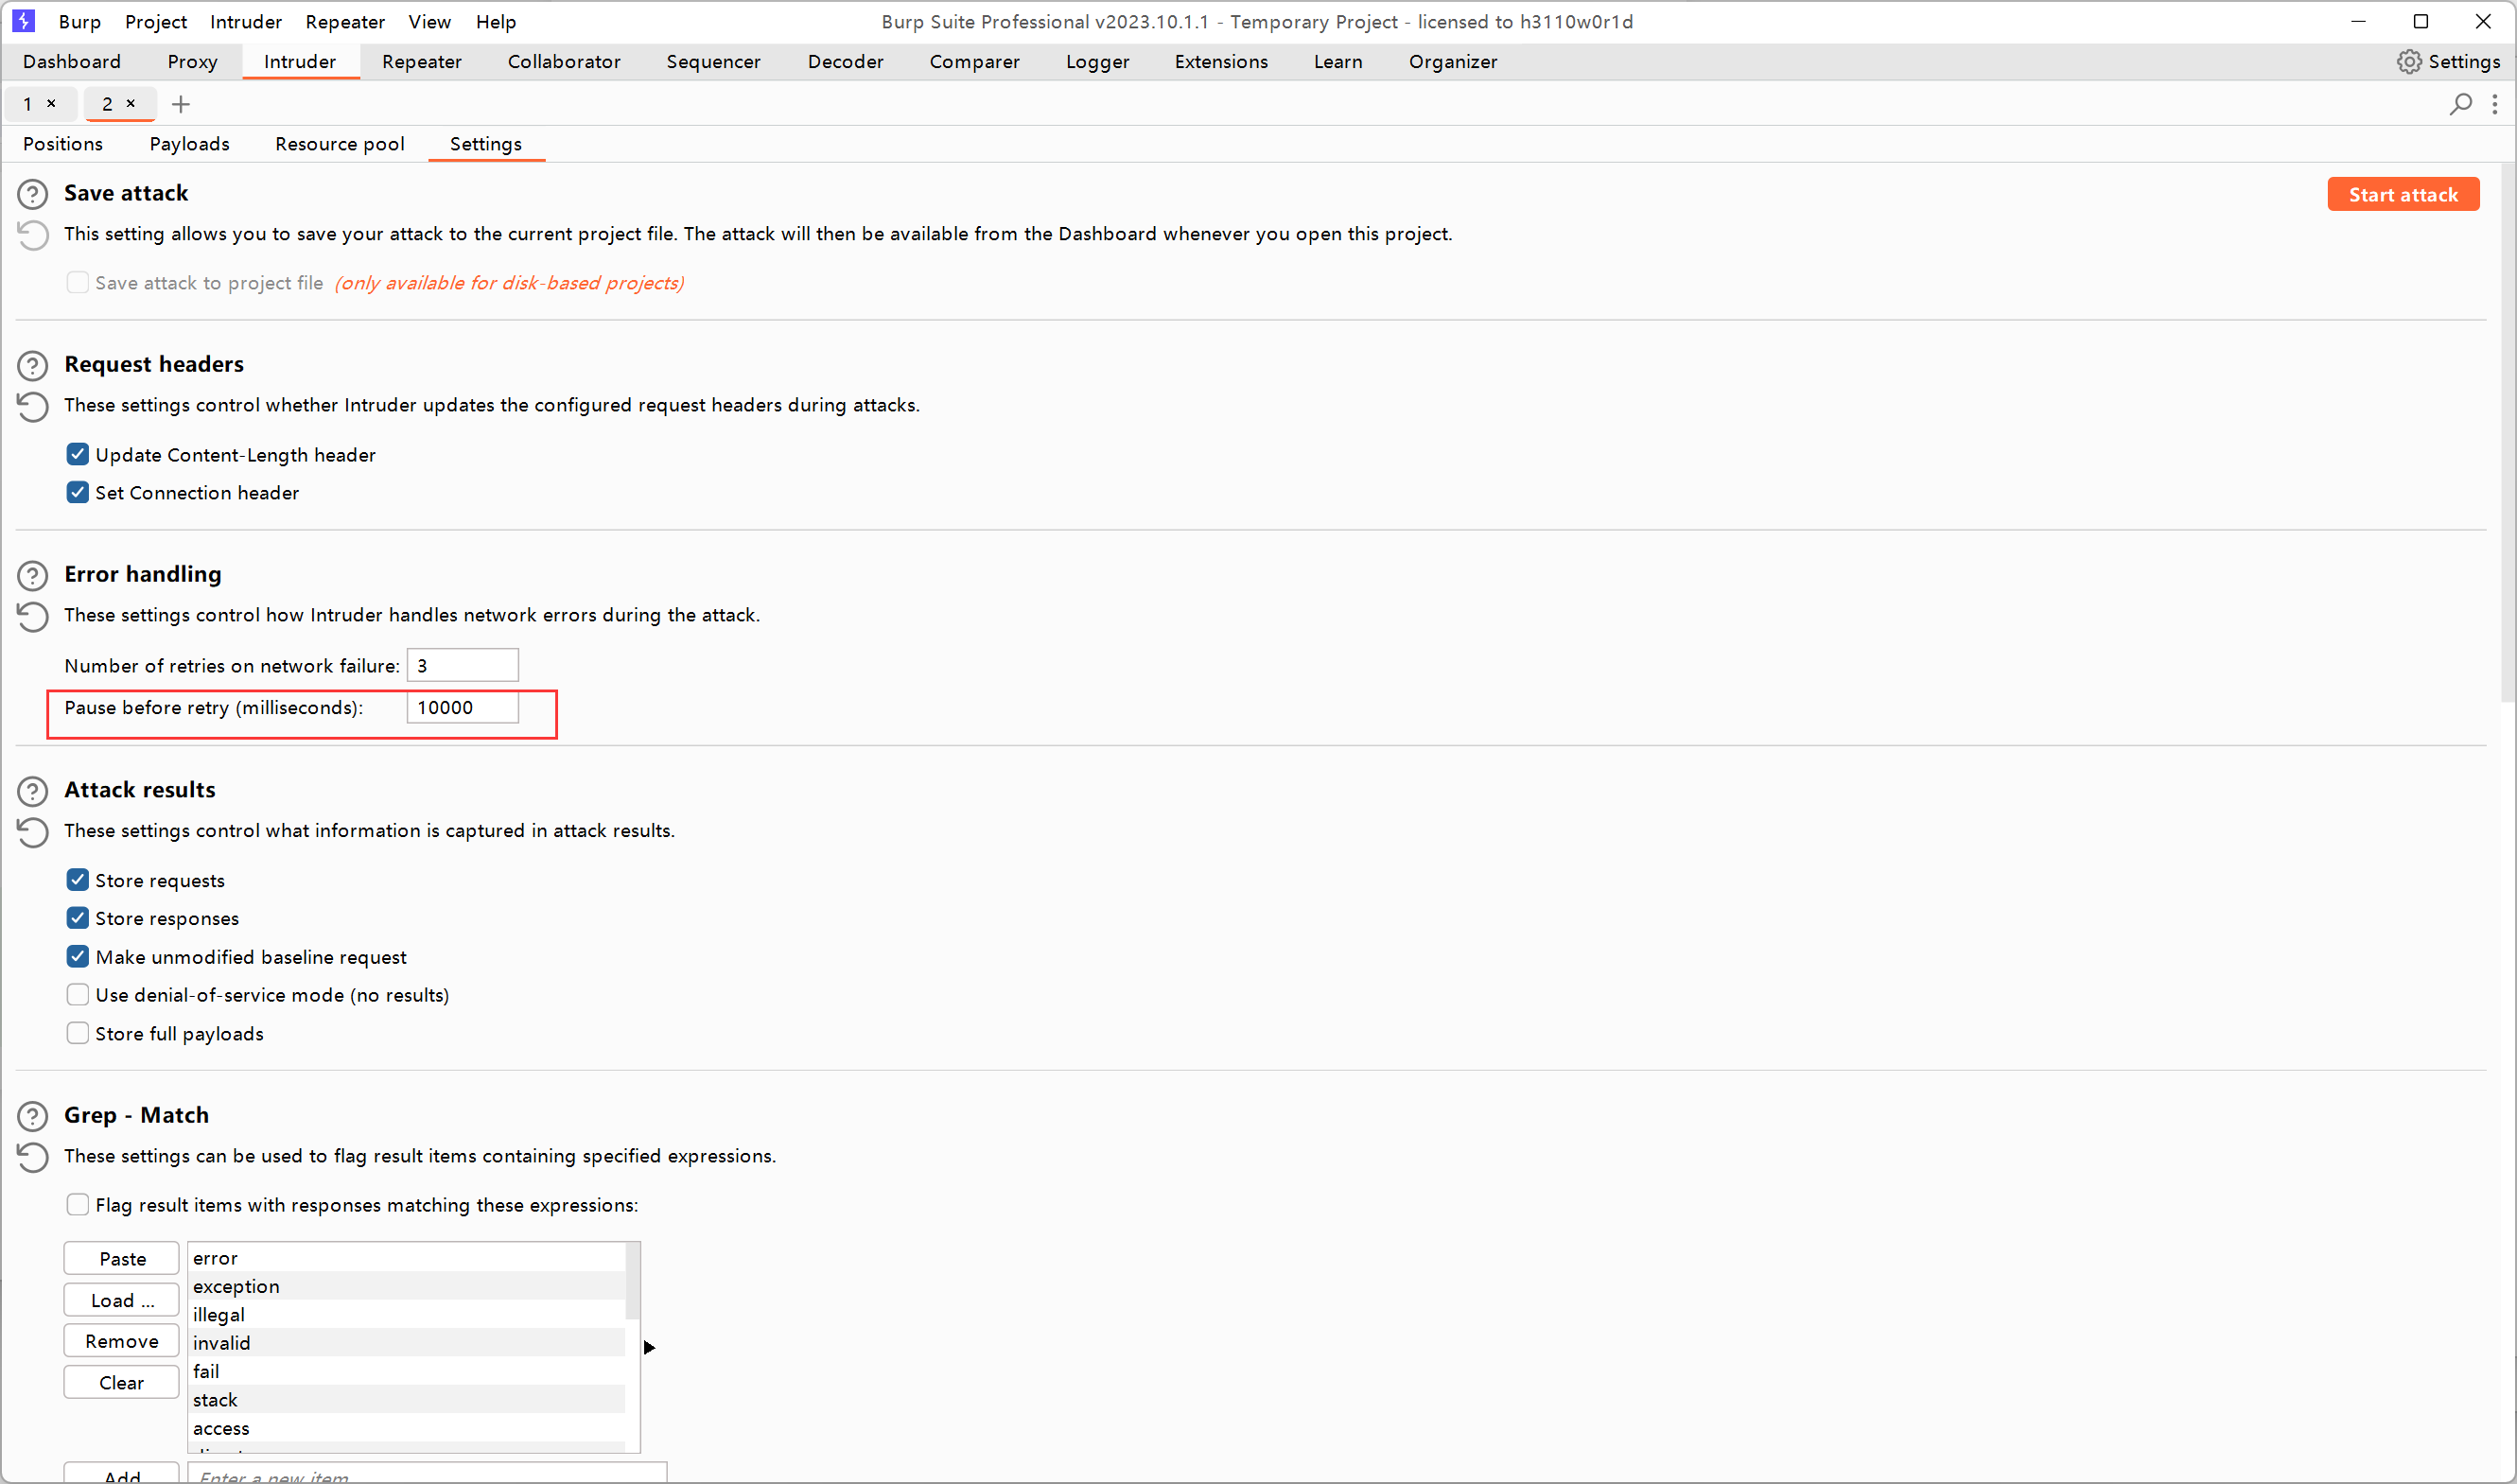2517x1484 pixels.
Task: Restore defaults for Grep - Match section
Action: [x=33, y=1157]
